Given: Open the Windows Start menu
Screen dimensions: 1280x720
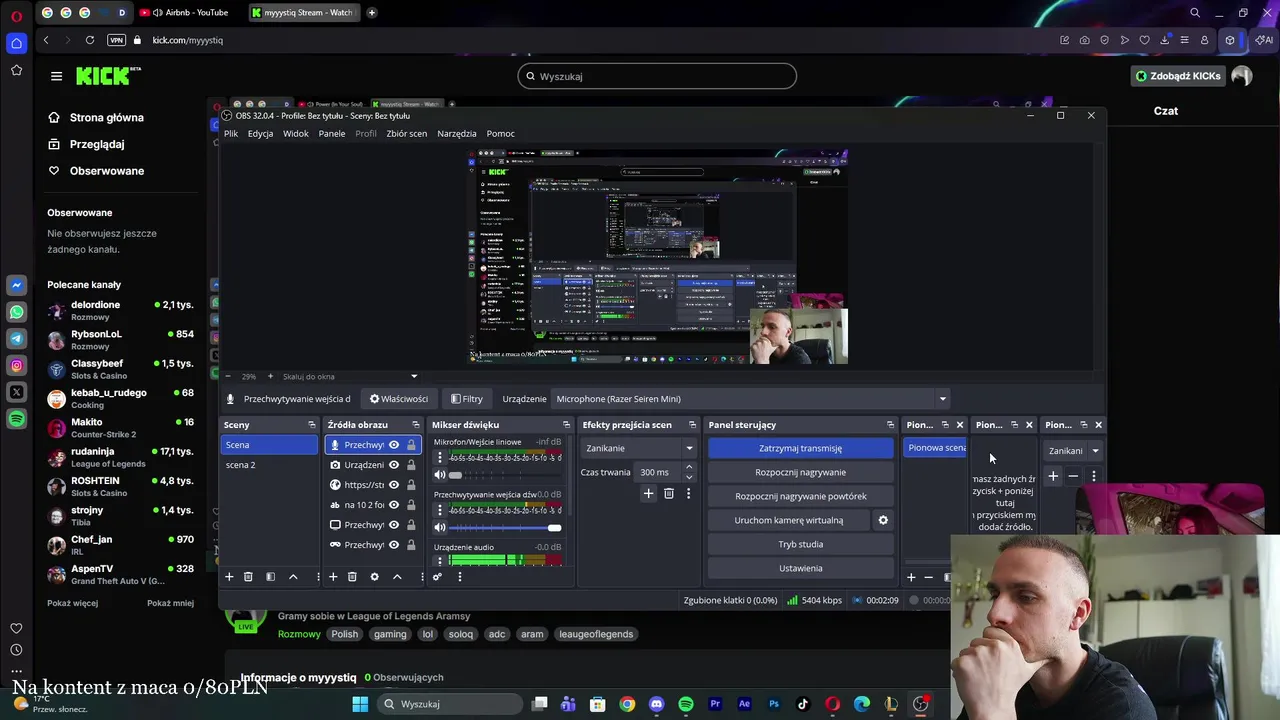Looking at the screenshot, I should click(360, 704).
